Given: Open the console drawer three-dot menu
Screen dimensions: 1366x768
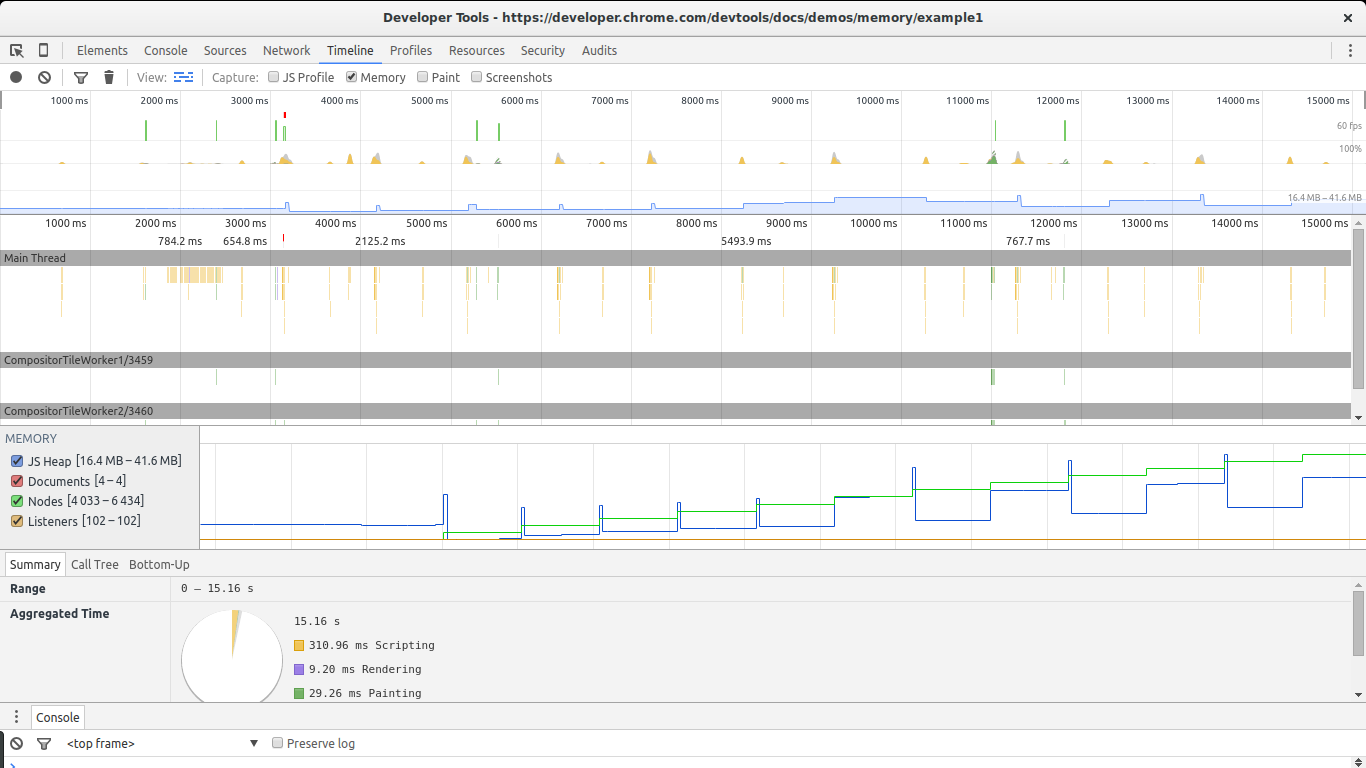Looking at the screenshot, I should [x=16, y=717].
